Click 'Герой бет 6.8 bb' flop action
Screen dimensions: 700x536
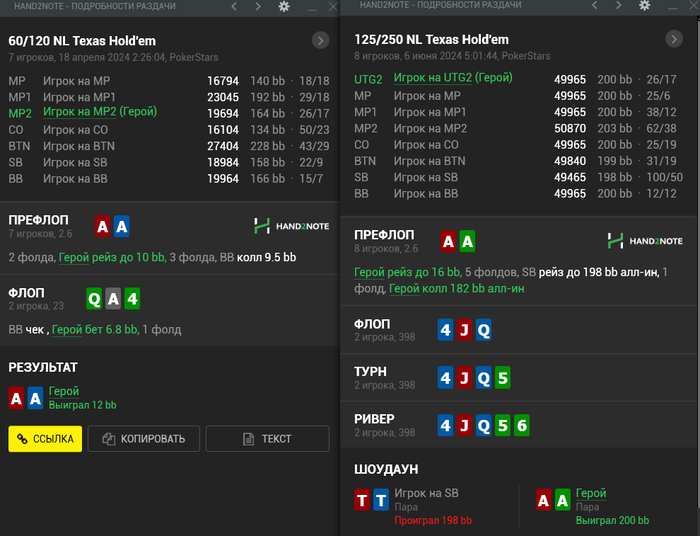point(96,329)
